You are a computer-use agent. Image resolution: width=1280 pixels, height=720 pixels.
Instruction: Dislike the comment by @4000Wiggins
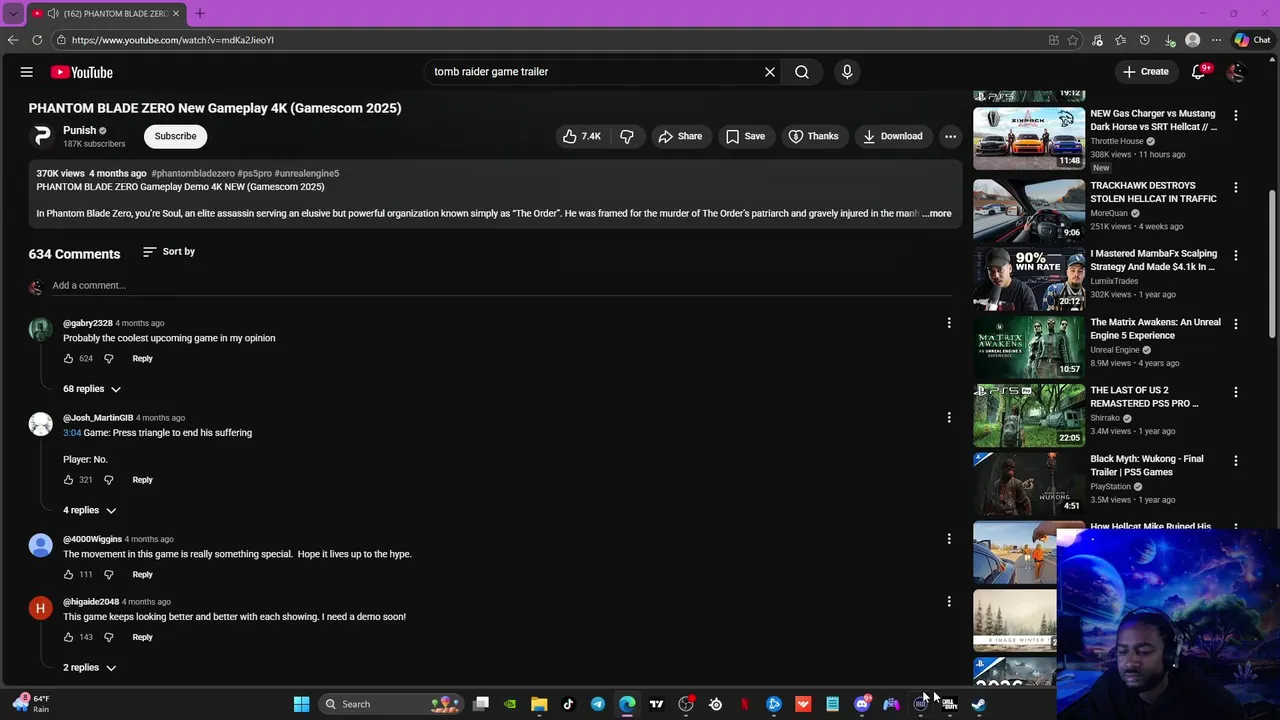[x=109, y=574]
